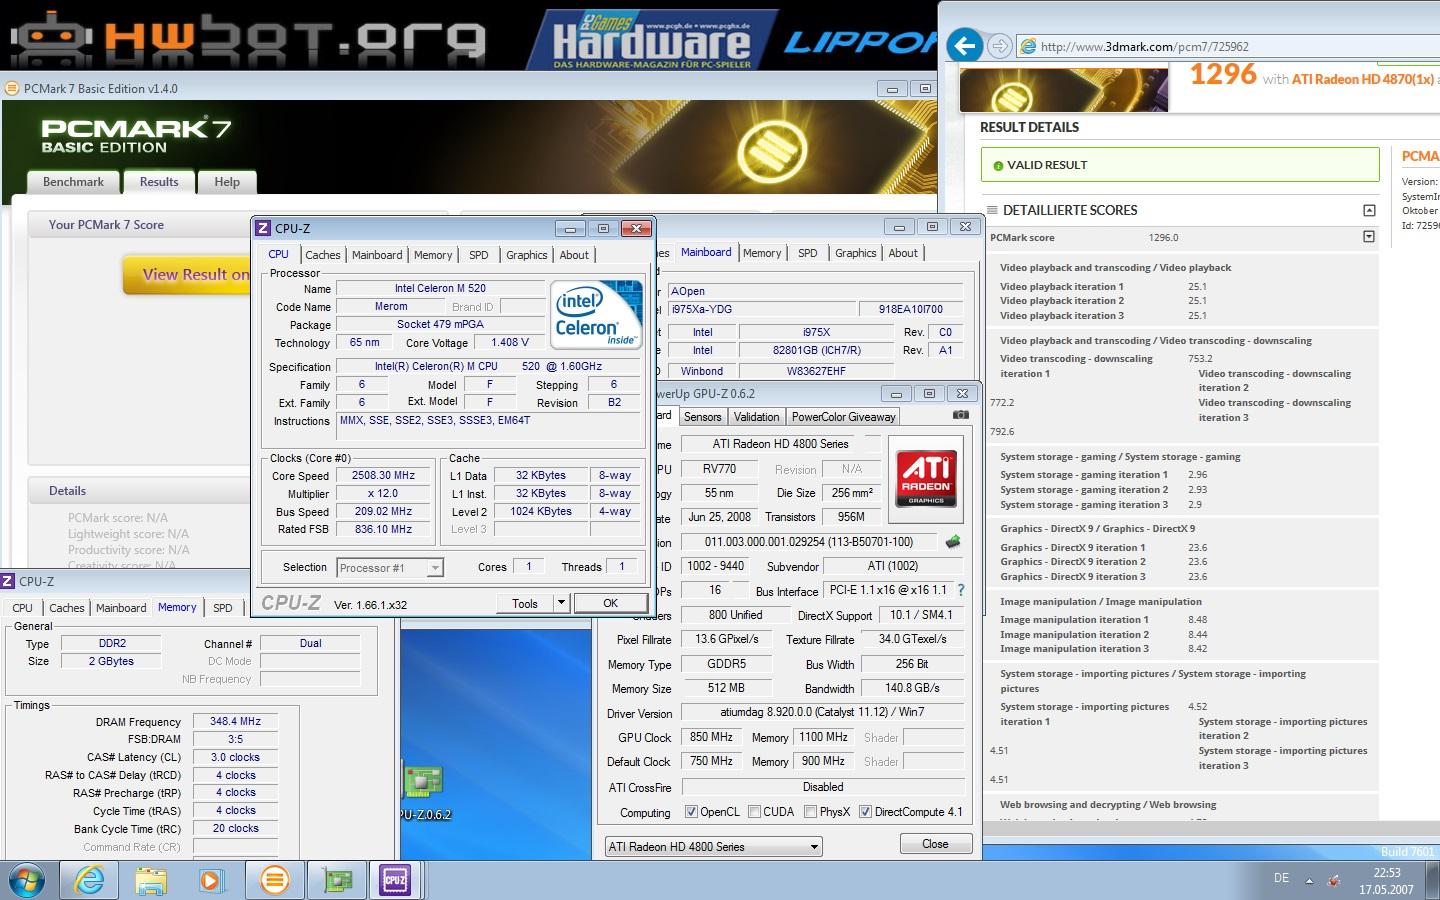Collapse Detaillierte Scores section

coord(1369,210)
